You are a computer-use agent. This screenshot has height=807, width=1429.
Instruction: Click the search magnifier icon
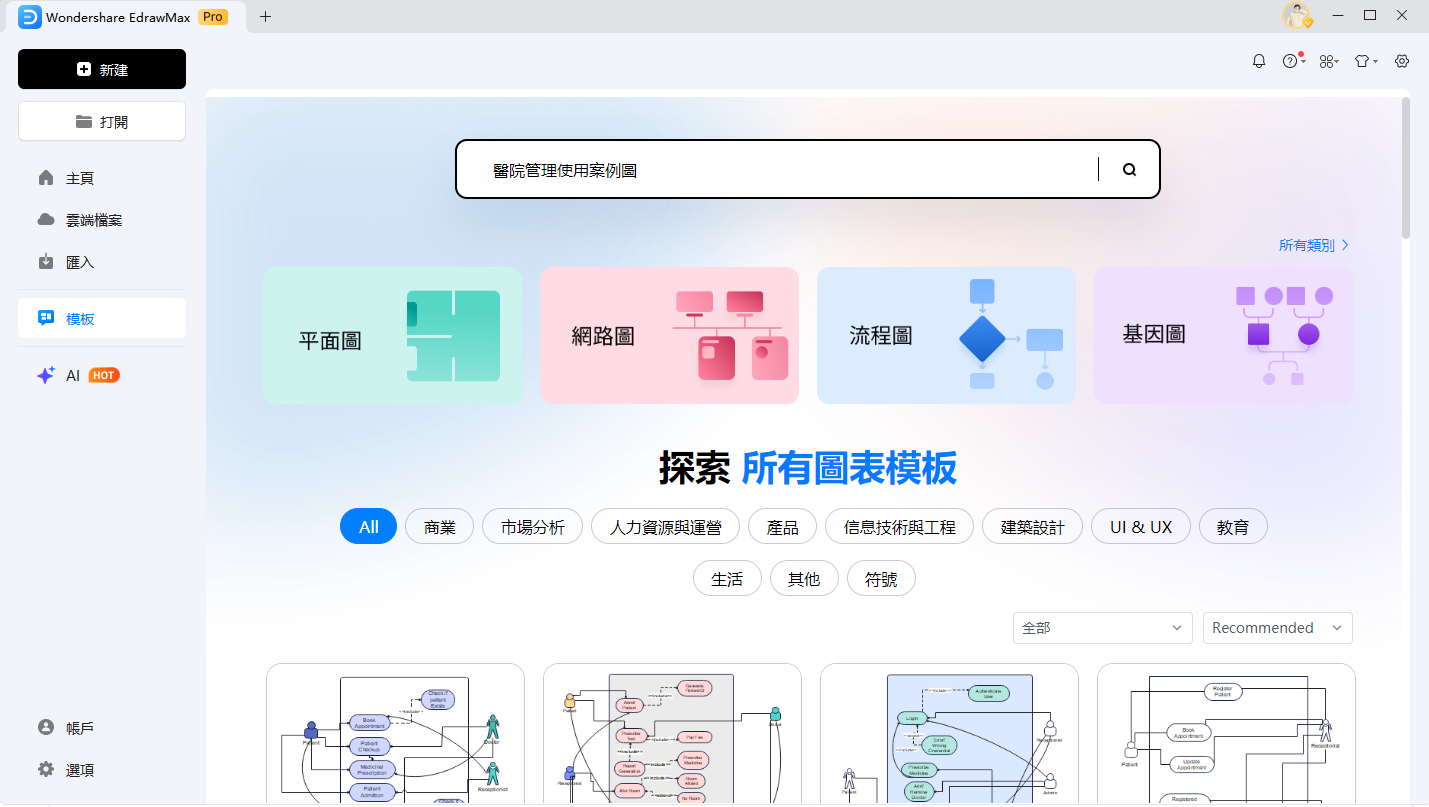pos(1129,170)
